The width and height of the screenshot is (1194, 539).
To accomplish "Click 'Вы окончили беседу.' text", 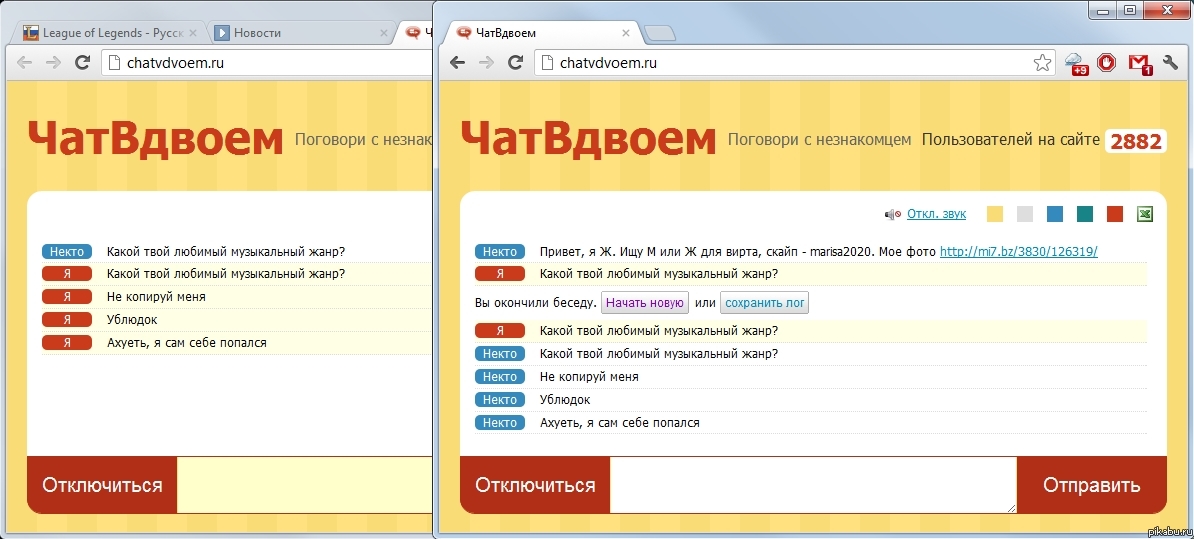I will click(535, 303).
